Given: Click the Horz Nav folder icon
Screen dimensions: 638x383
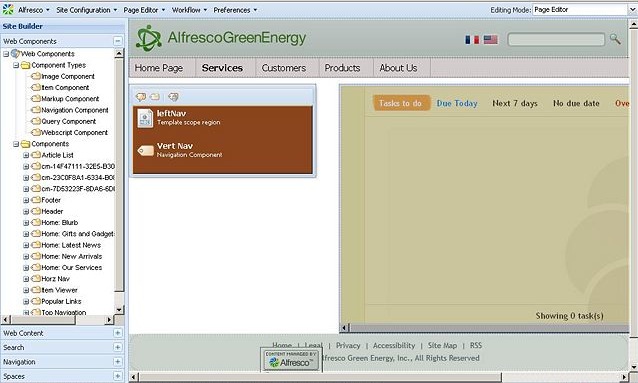Looking at the screenshot, I should [x=36, y=279].
